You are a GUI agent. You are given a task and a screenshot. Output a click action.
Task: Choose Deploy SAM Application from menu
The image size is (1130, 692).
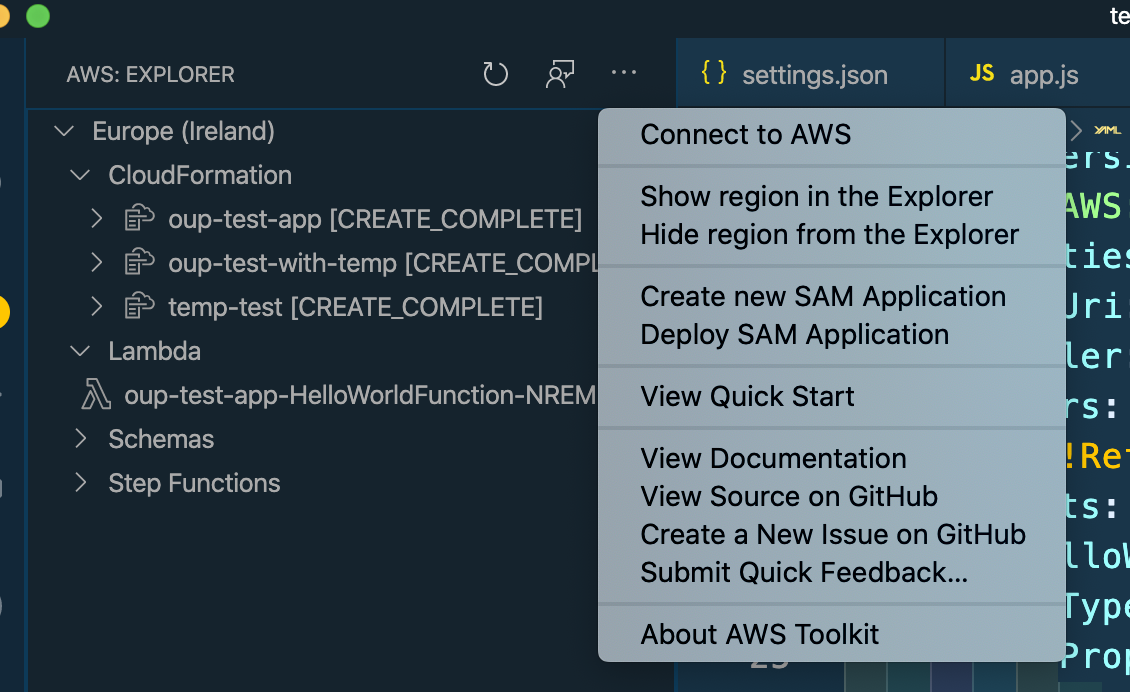tap(795, 335)
